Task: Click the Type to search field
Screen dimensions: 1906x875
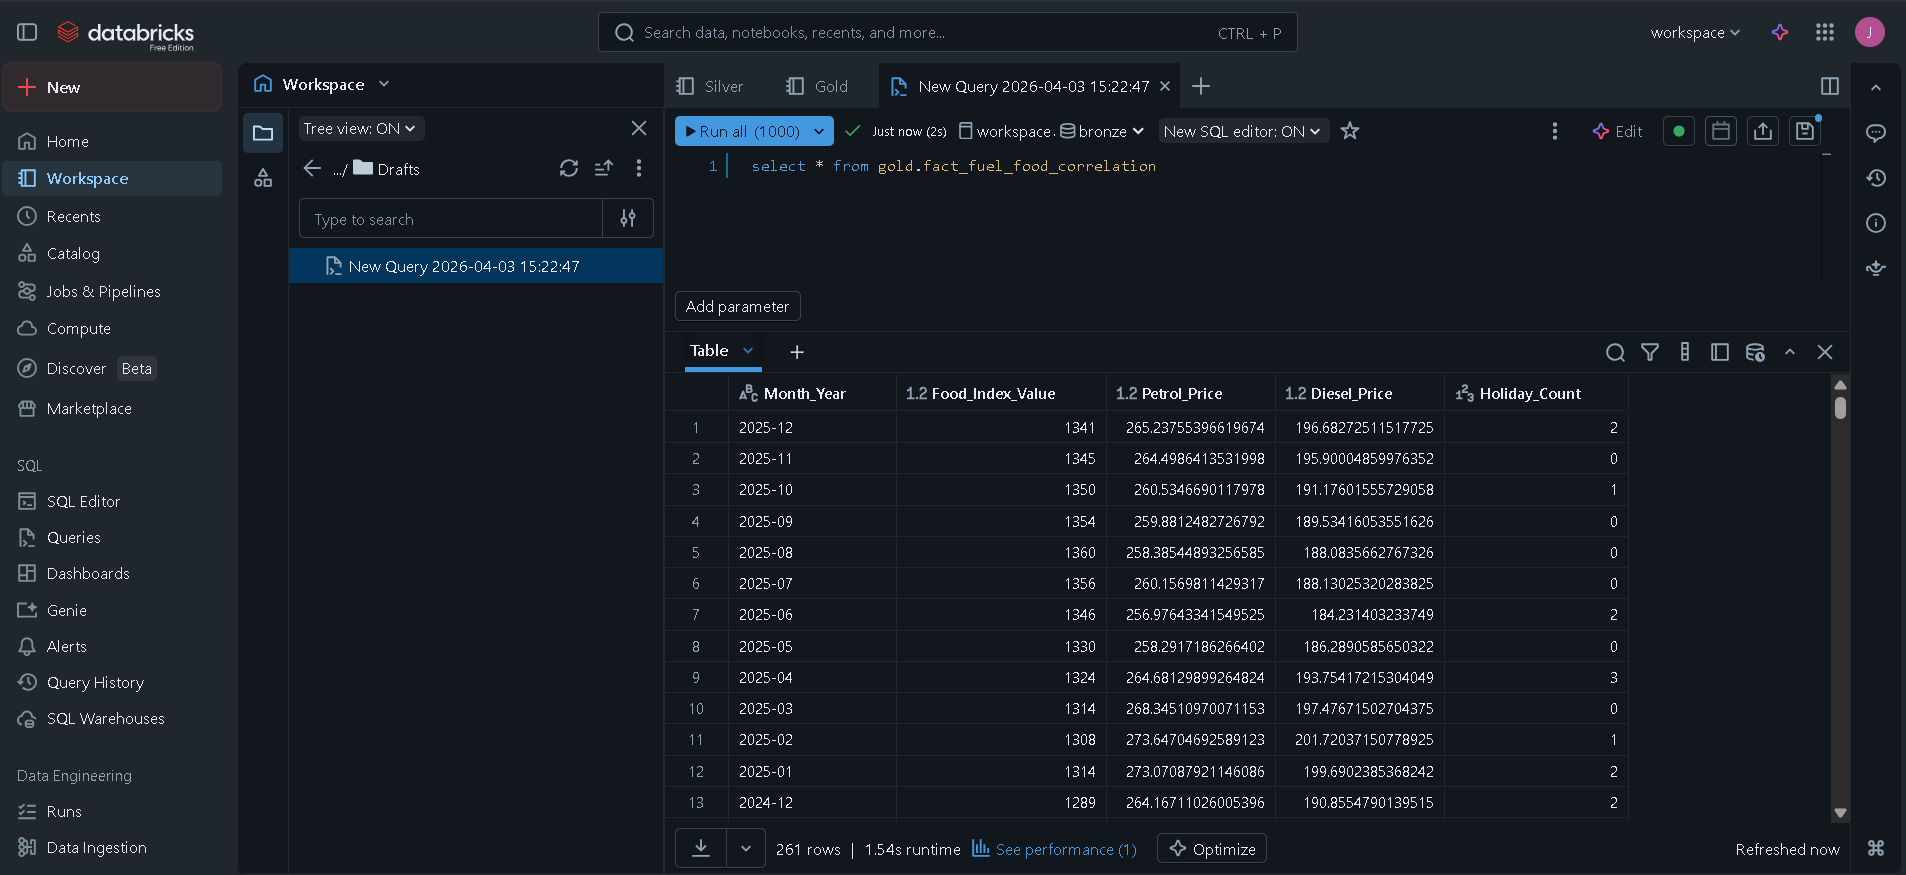Action: [x=452, y=219]
